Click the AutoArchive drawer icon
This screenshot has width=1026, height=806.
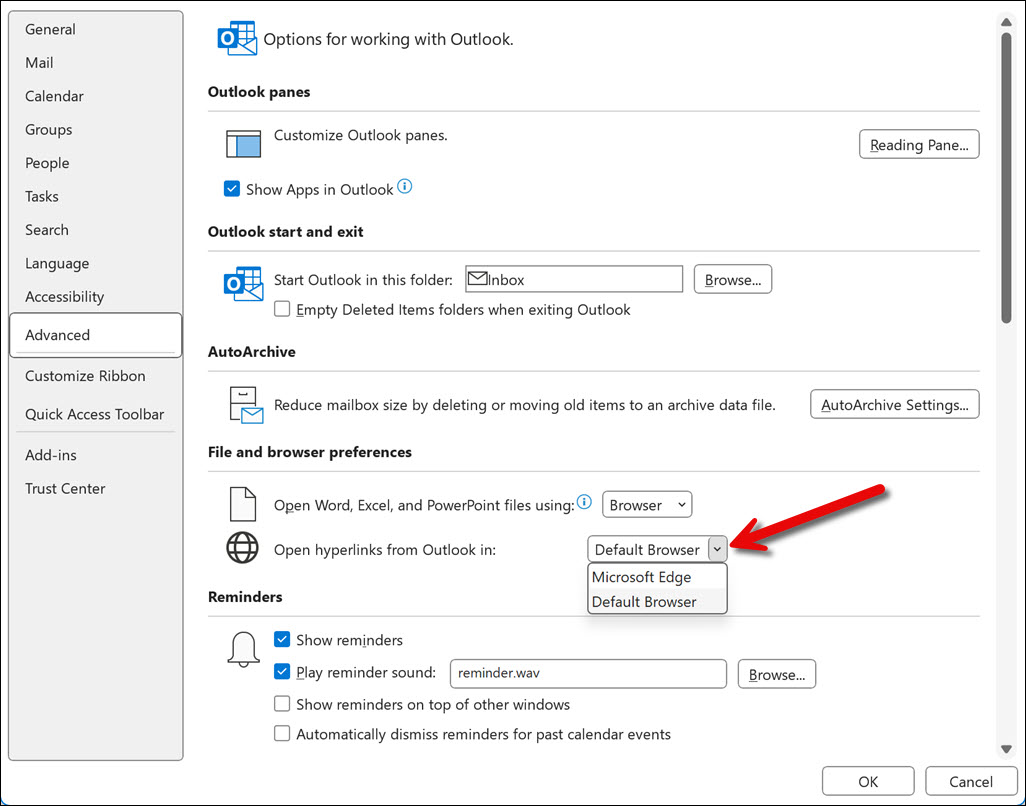coord(246,405)
